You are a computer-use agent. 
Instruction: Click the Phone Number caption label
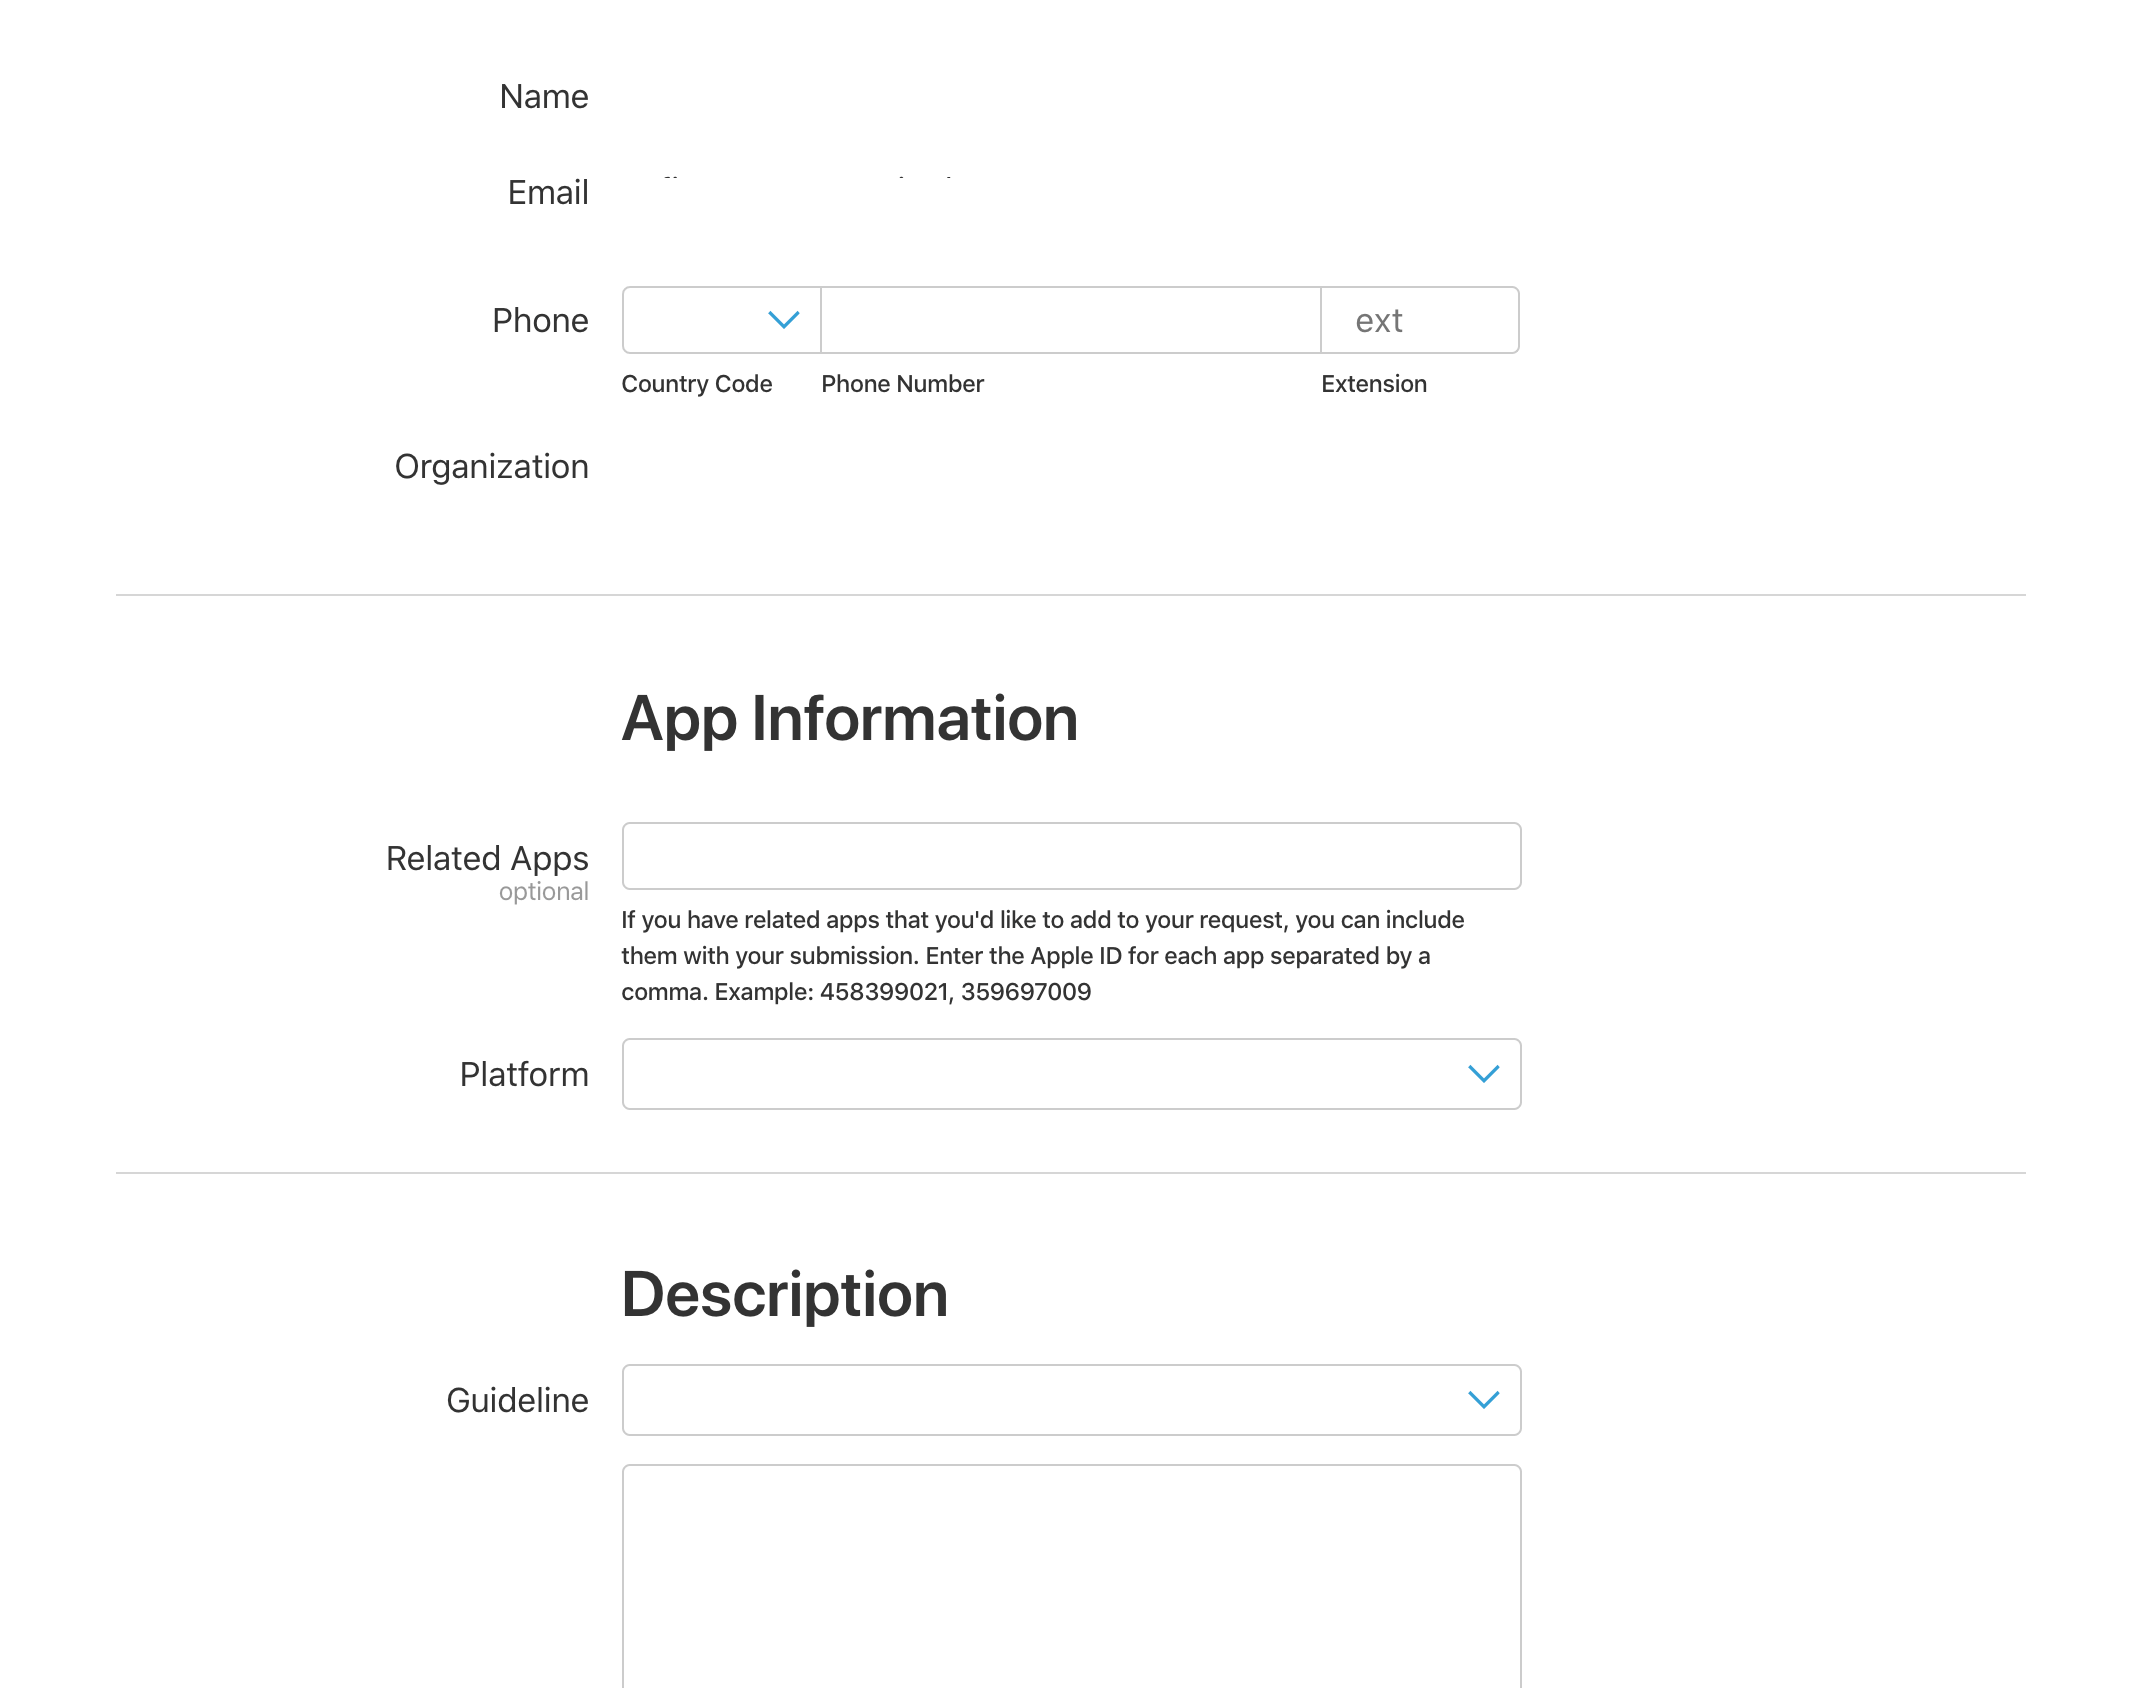[901, 383]
